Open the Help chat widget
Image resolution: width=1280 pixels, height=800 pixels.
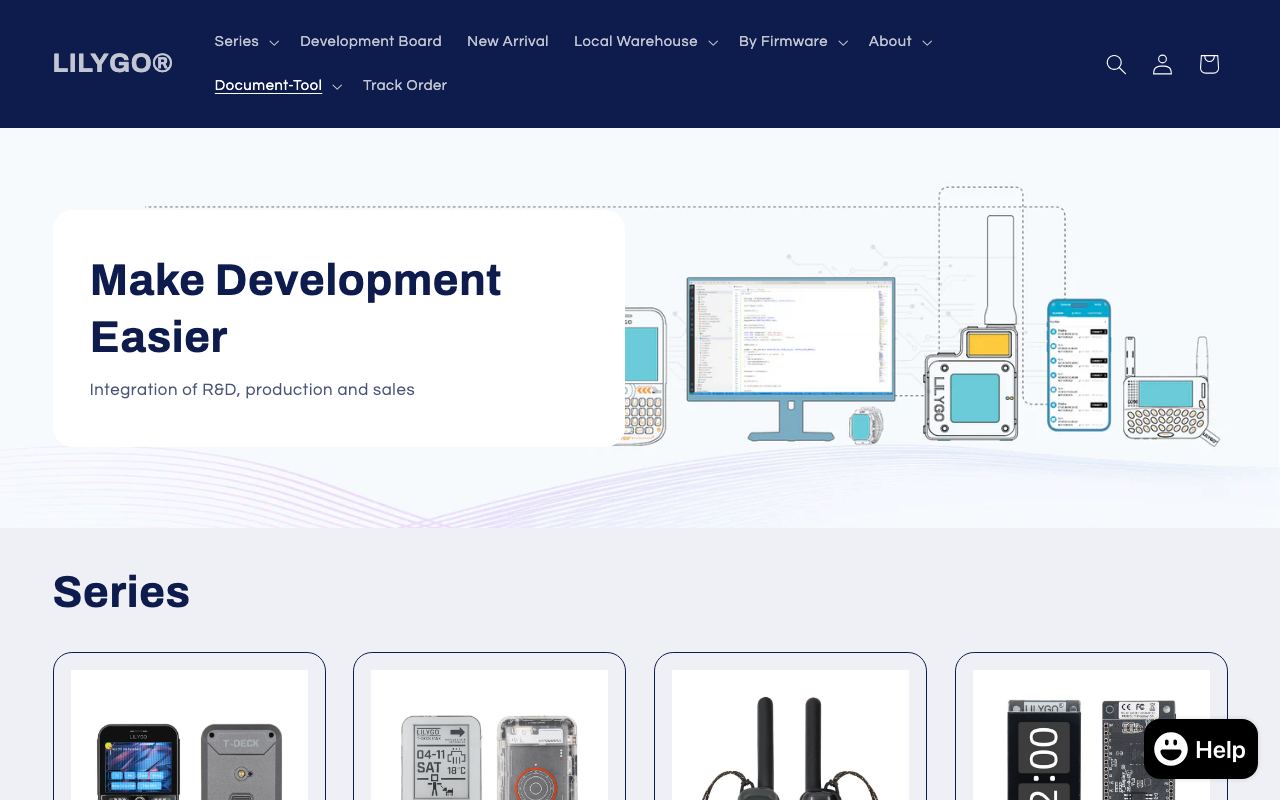pyautogui.click(x=1201, y=749)
